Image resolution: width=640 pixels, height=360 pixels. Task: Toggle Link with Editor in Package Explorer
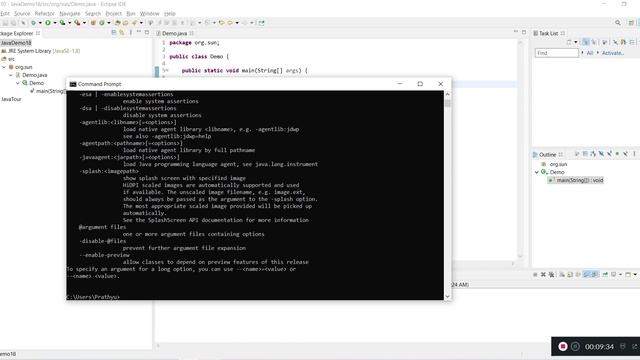click(x=122, y=33)
